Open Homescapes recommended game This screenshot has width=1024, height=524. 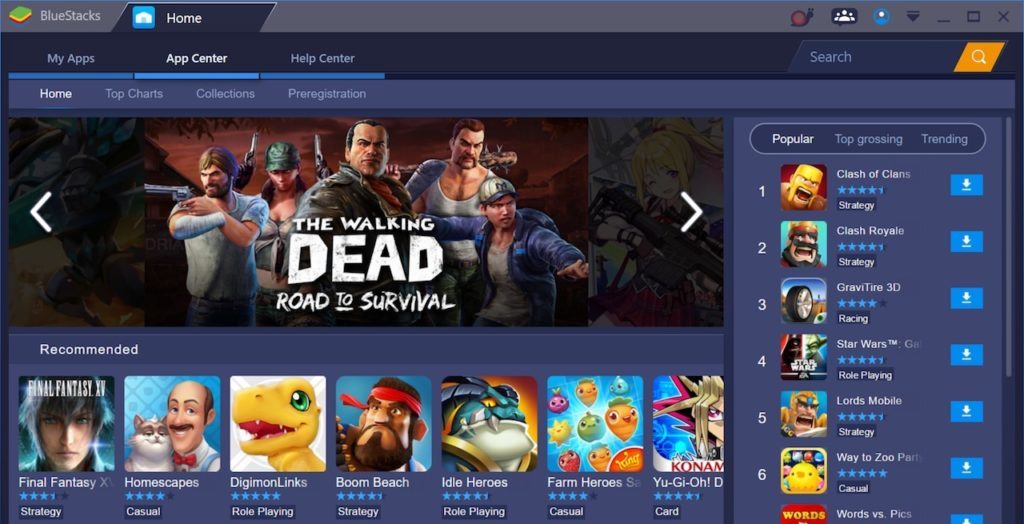[172, 423]
